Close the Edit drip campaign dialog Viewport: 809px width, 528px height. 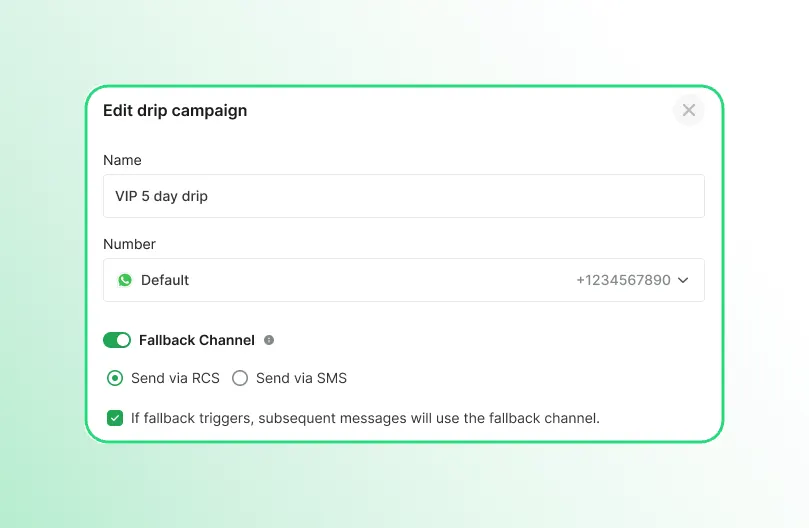tap(688, 110)
